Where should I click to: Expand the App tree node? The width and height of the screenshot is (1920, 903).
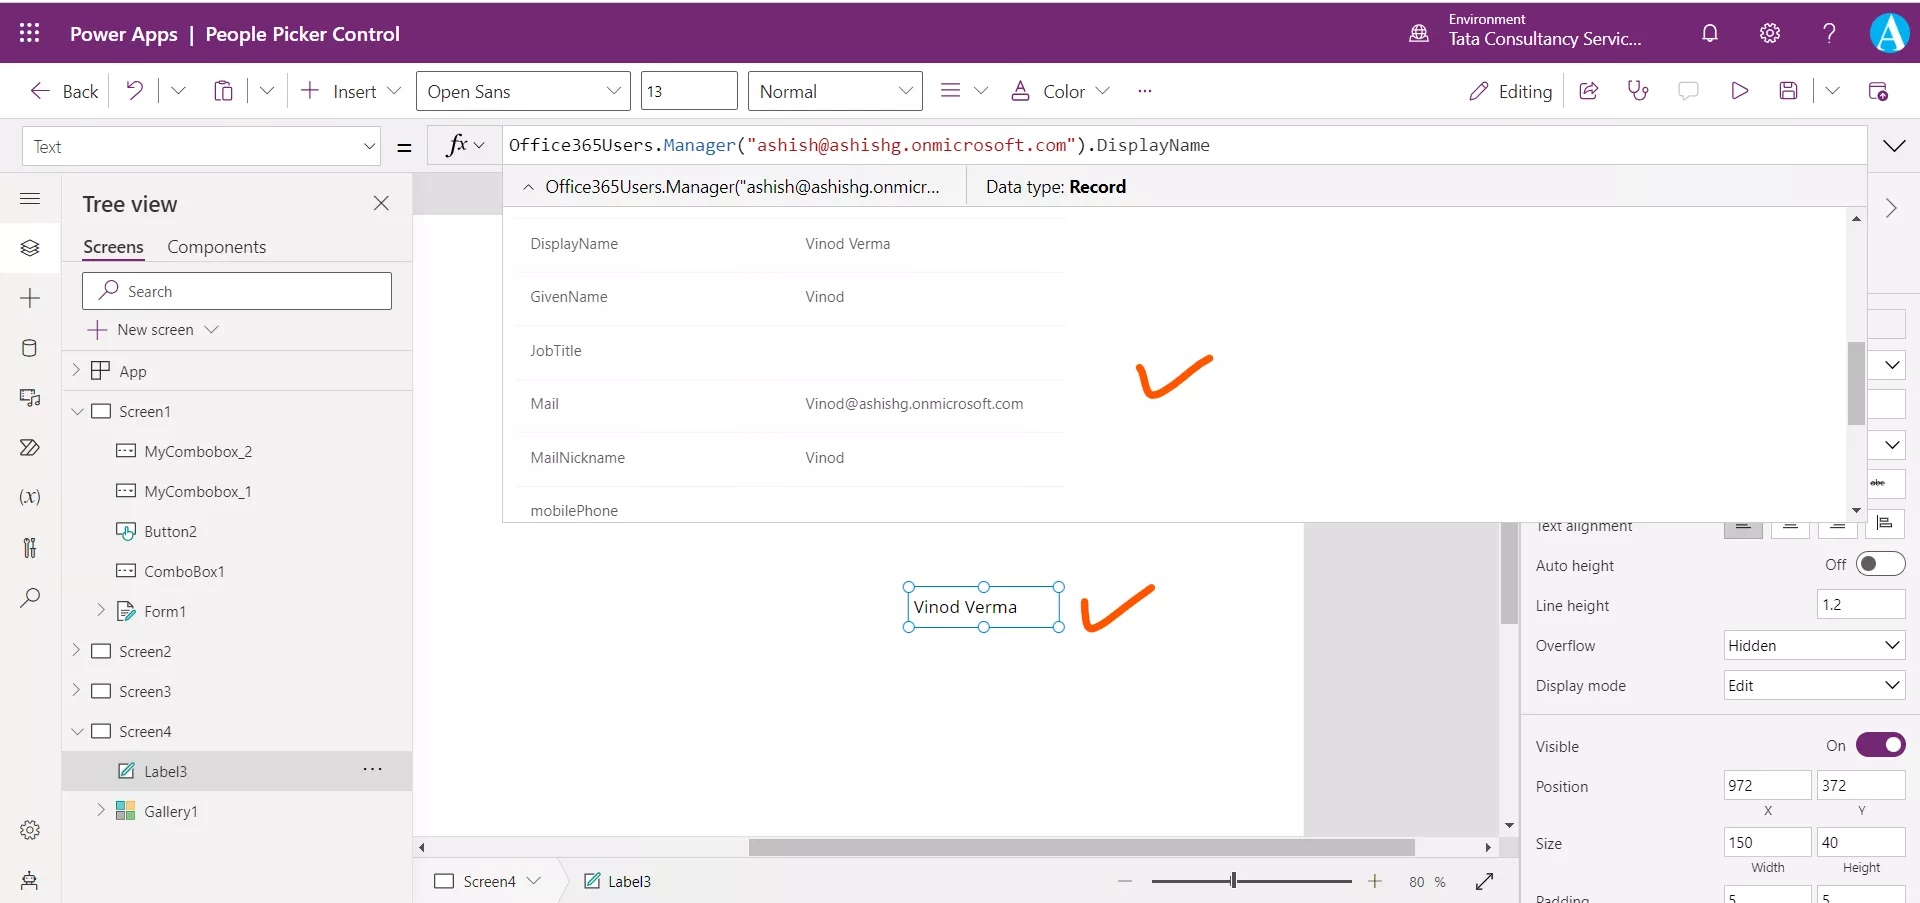coord(76,370)
